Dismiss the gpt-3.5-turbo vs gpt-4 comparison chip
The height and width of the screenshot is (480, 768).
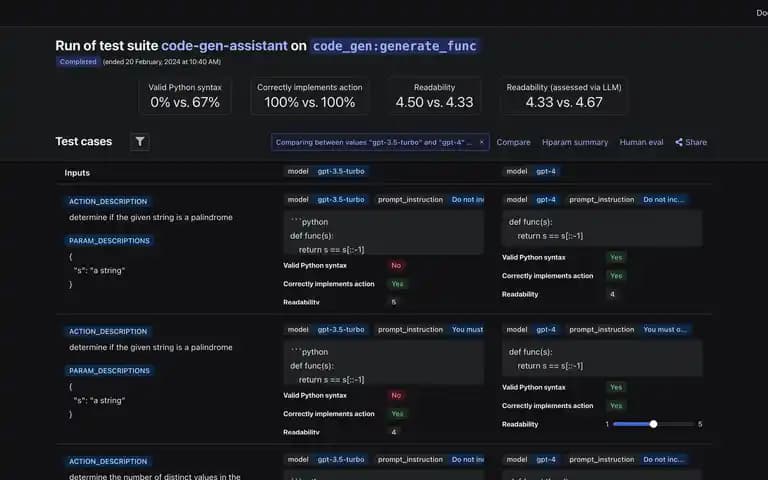(x=481, y=142)
